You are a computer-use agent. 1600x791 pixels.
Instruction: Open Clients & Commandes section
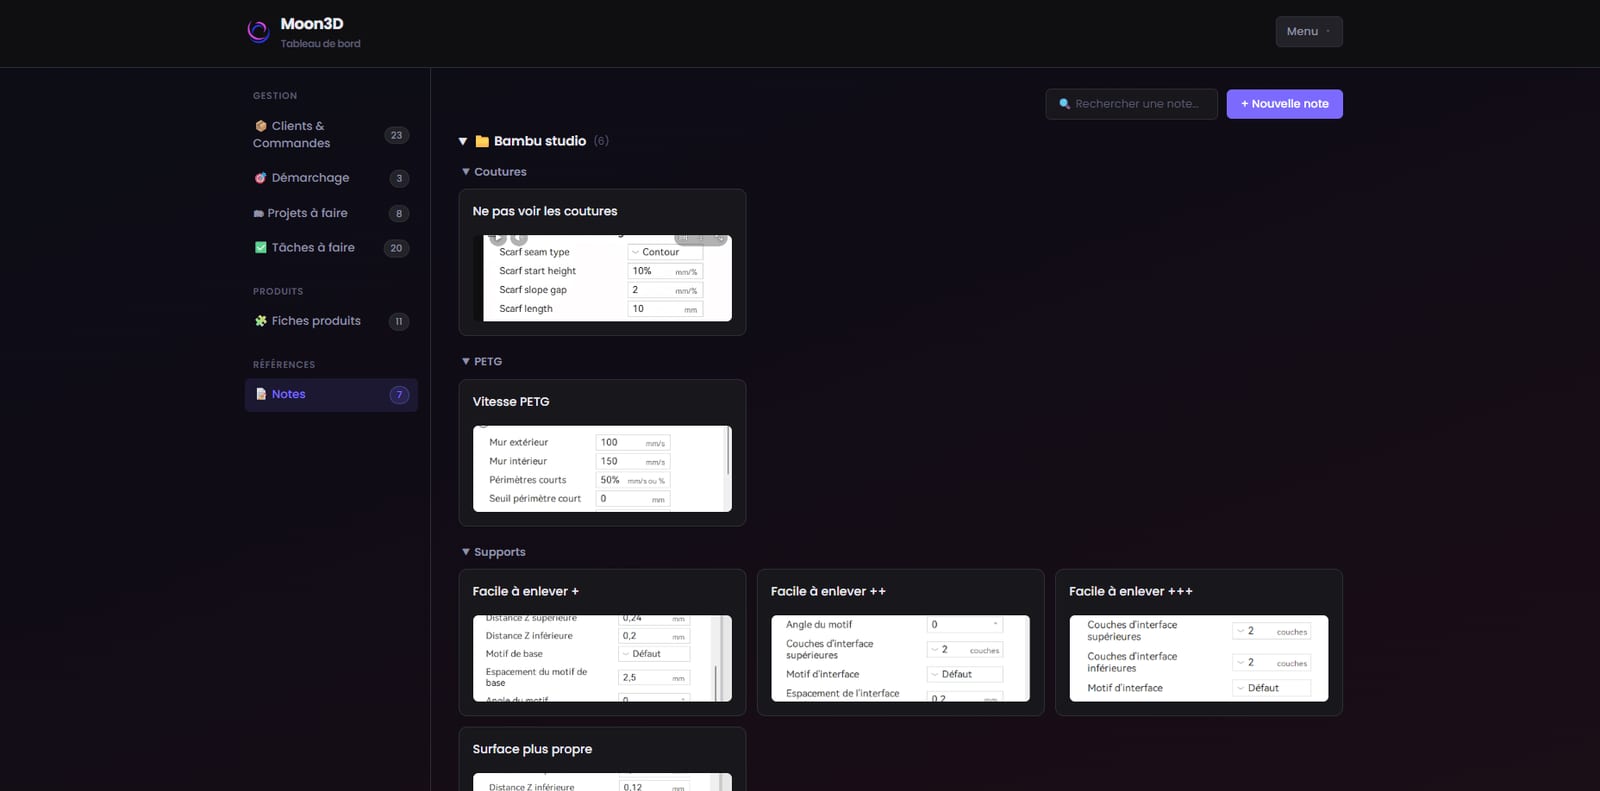tap(331, 135)
